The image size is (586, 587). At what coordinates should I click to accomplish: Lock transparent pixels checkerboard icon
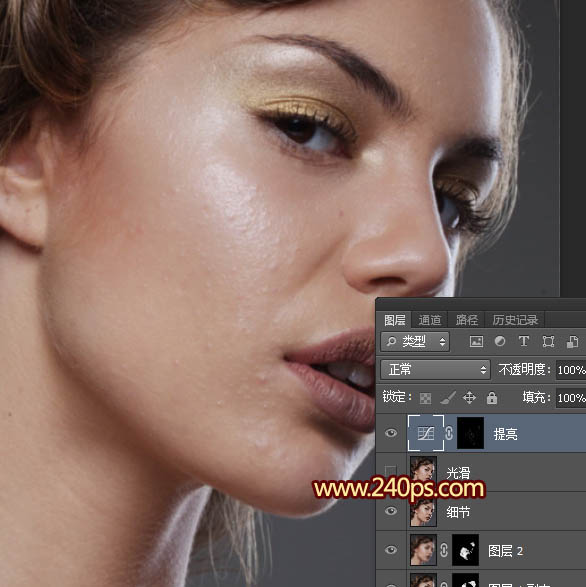coord(425,398)
